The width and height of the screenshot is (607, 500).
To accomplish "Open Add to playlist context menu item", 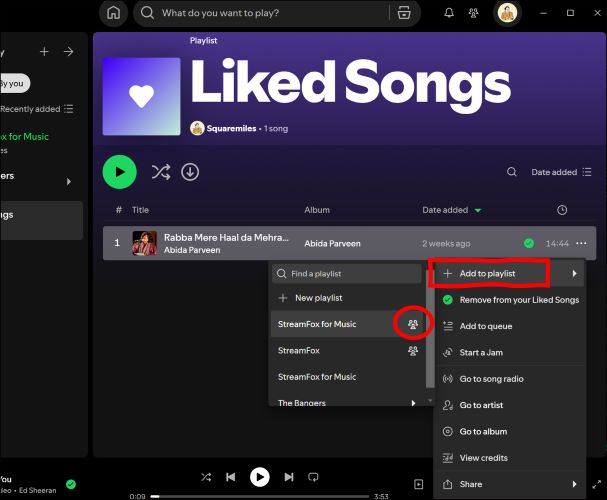I will tap(509, 274).
